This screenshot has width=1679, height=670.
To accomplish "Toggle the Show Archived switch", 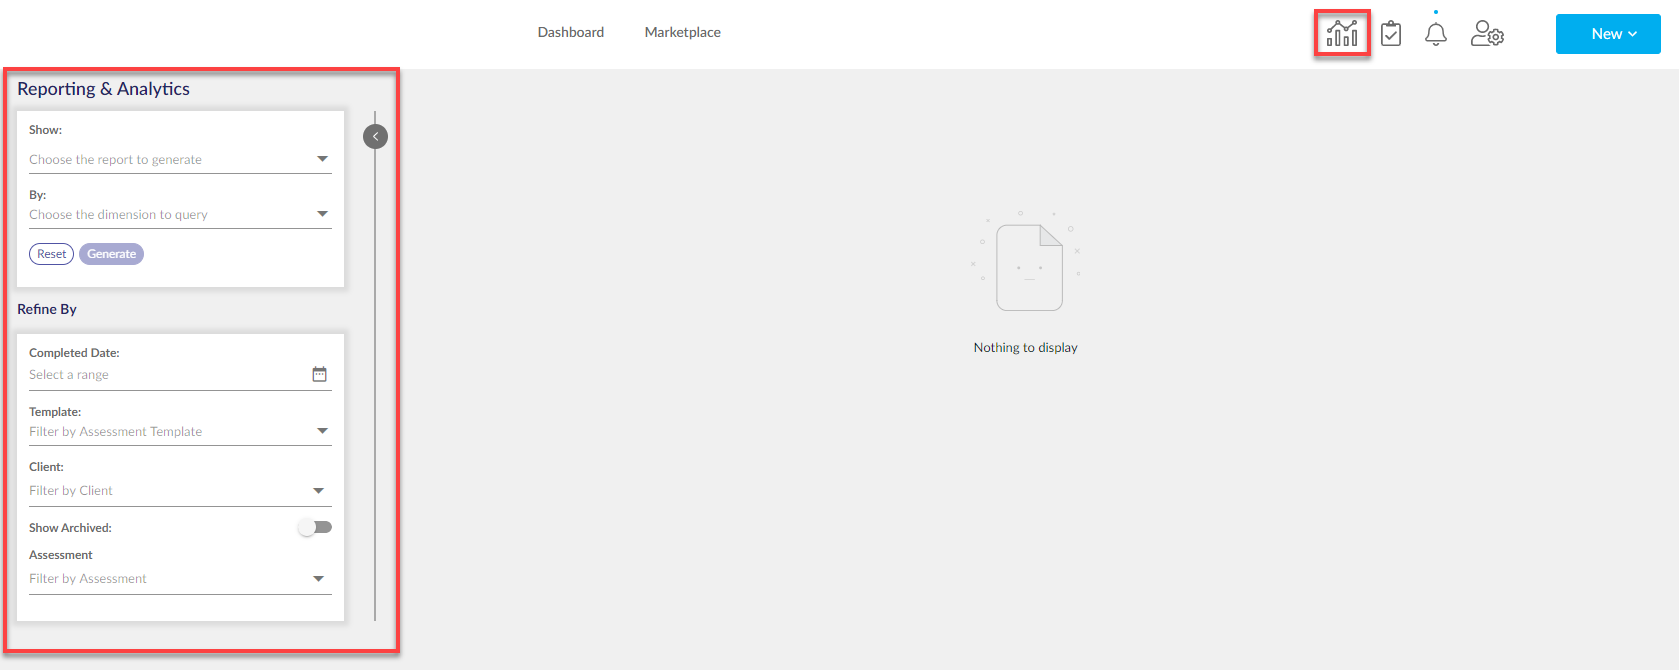I will pos(315,527).
